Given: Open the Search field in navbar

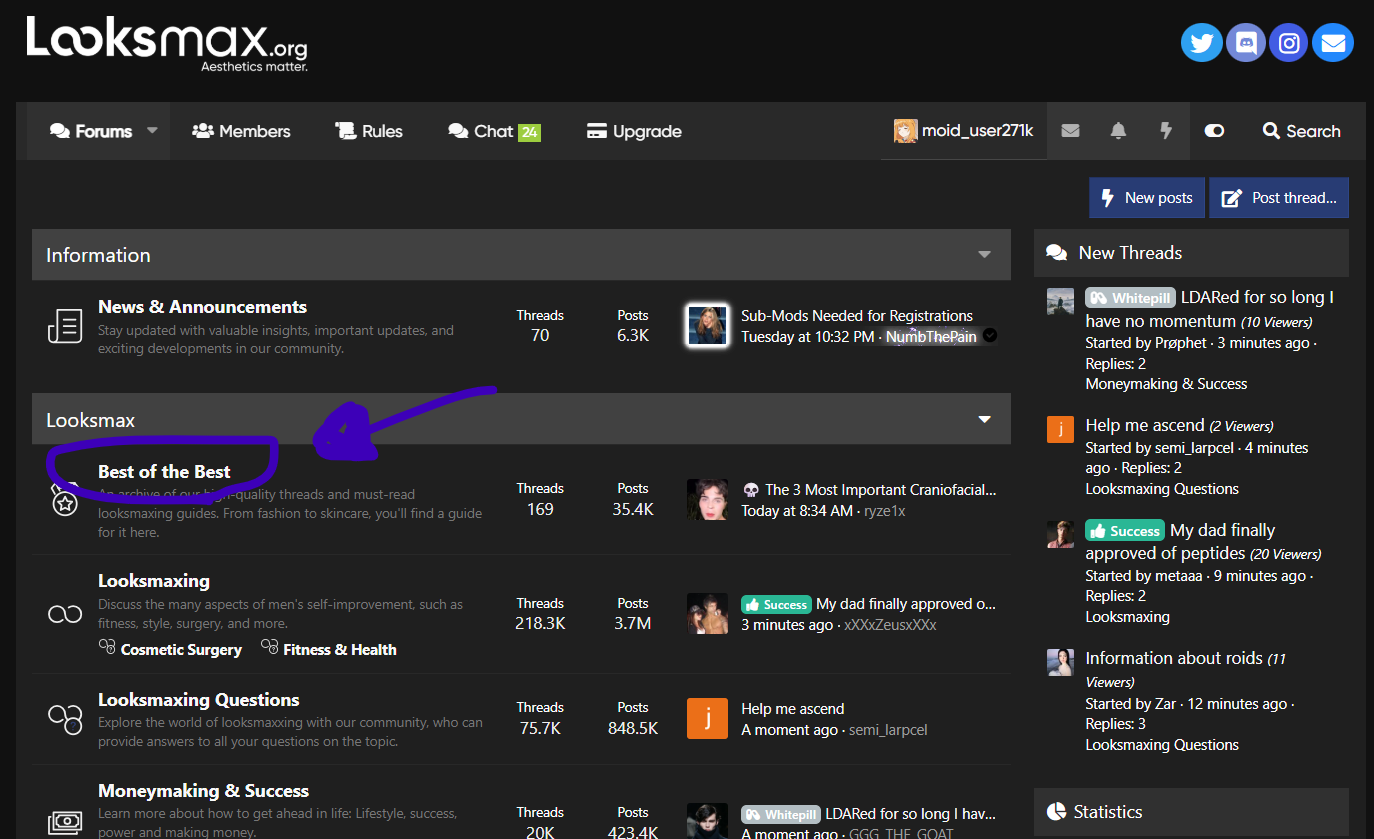Looking at the screenshot, I should tap(1301, 131).
